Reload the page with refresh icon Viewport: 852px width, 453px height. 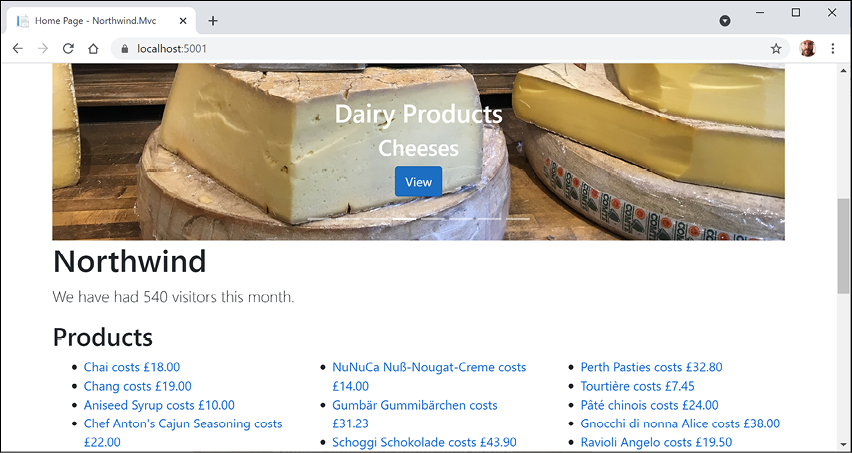tap(68, 49)
